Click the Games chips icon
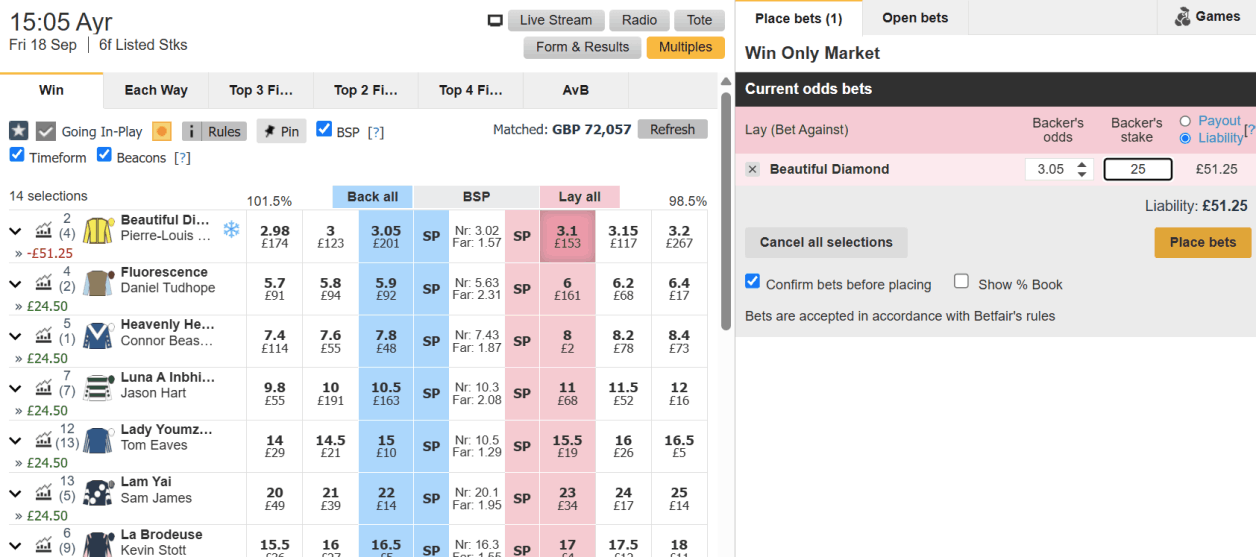Image resolution: width=1256 pixels, height=557 pixels. [1182, 17]
